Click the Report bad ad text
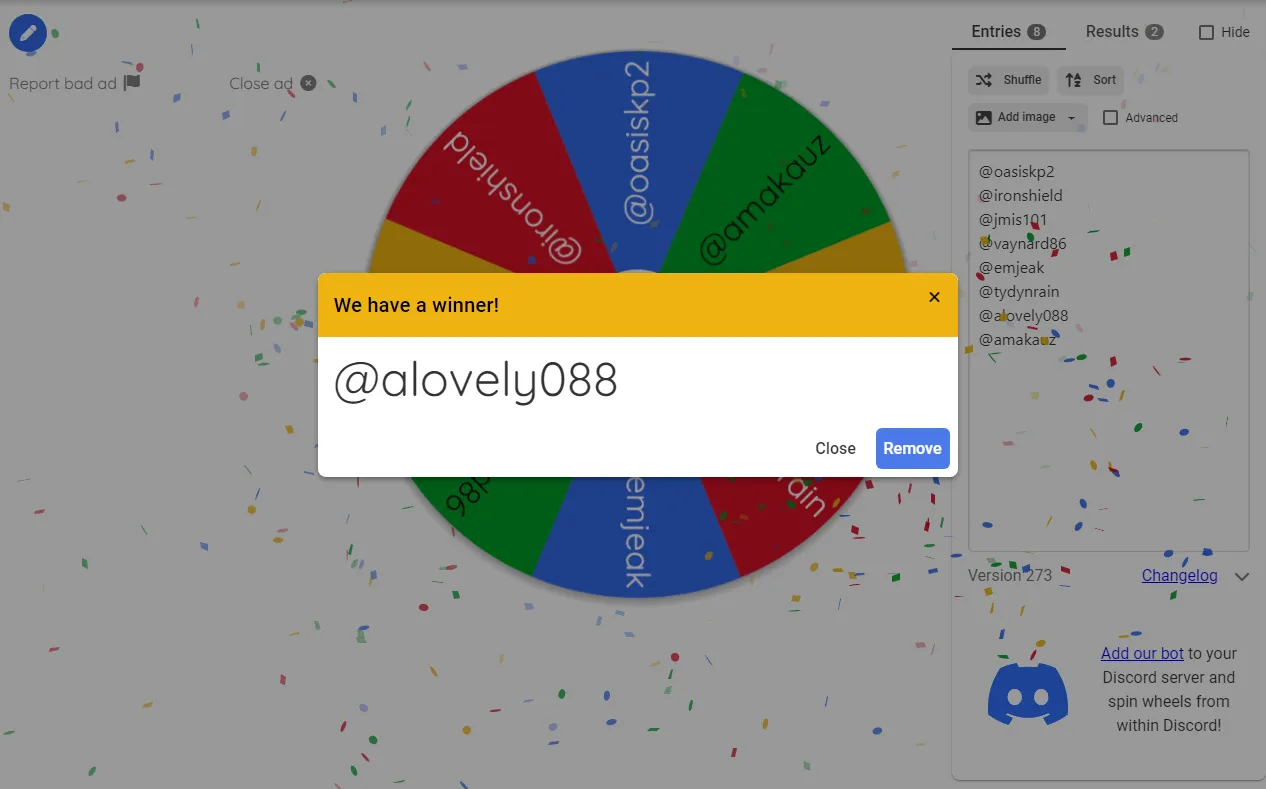1266x789 pixels. (x=63, y=83)
